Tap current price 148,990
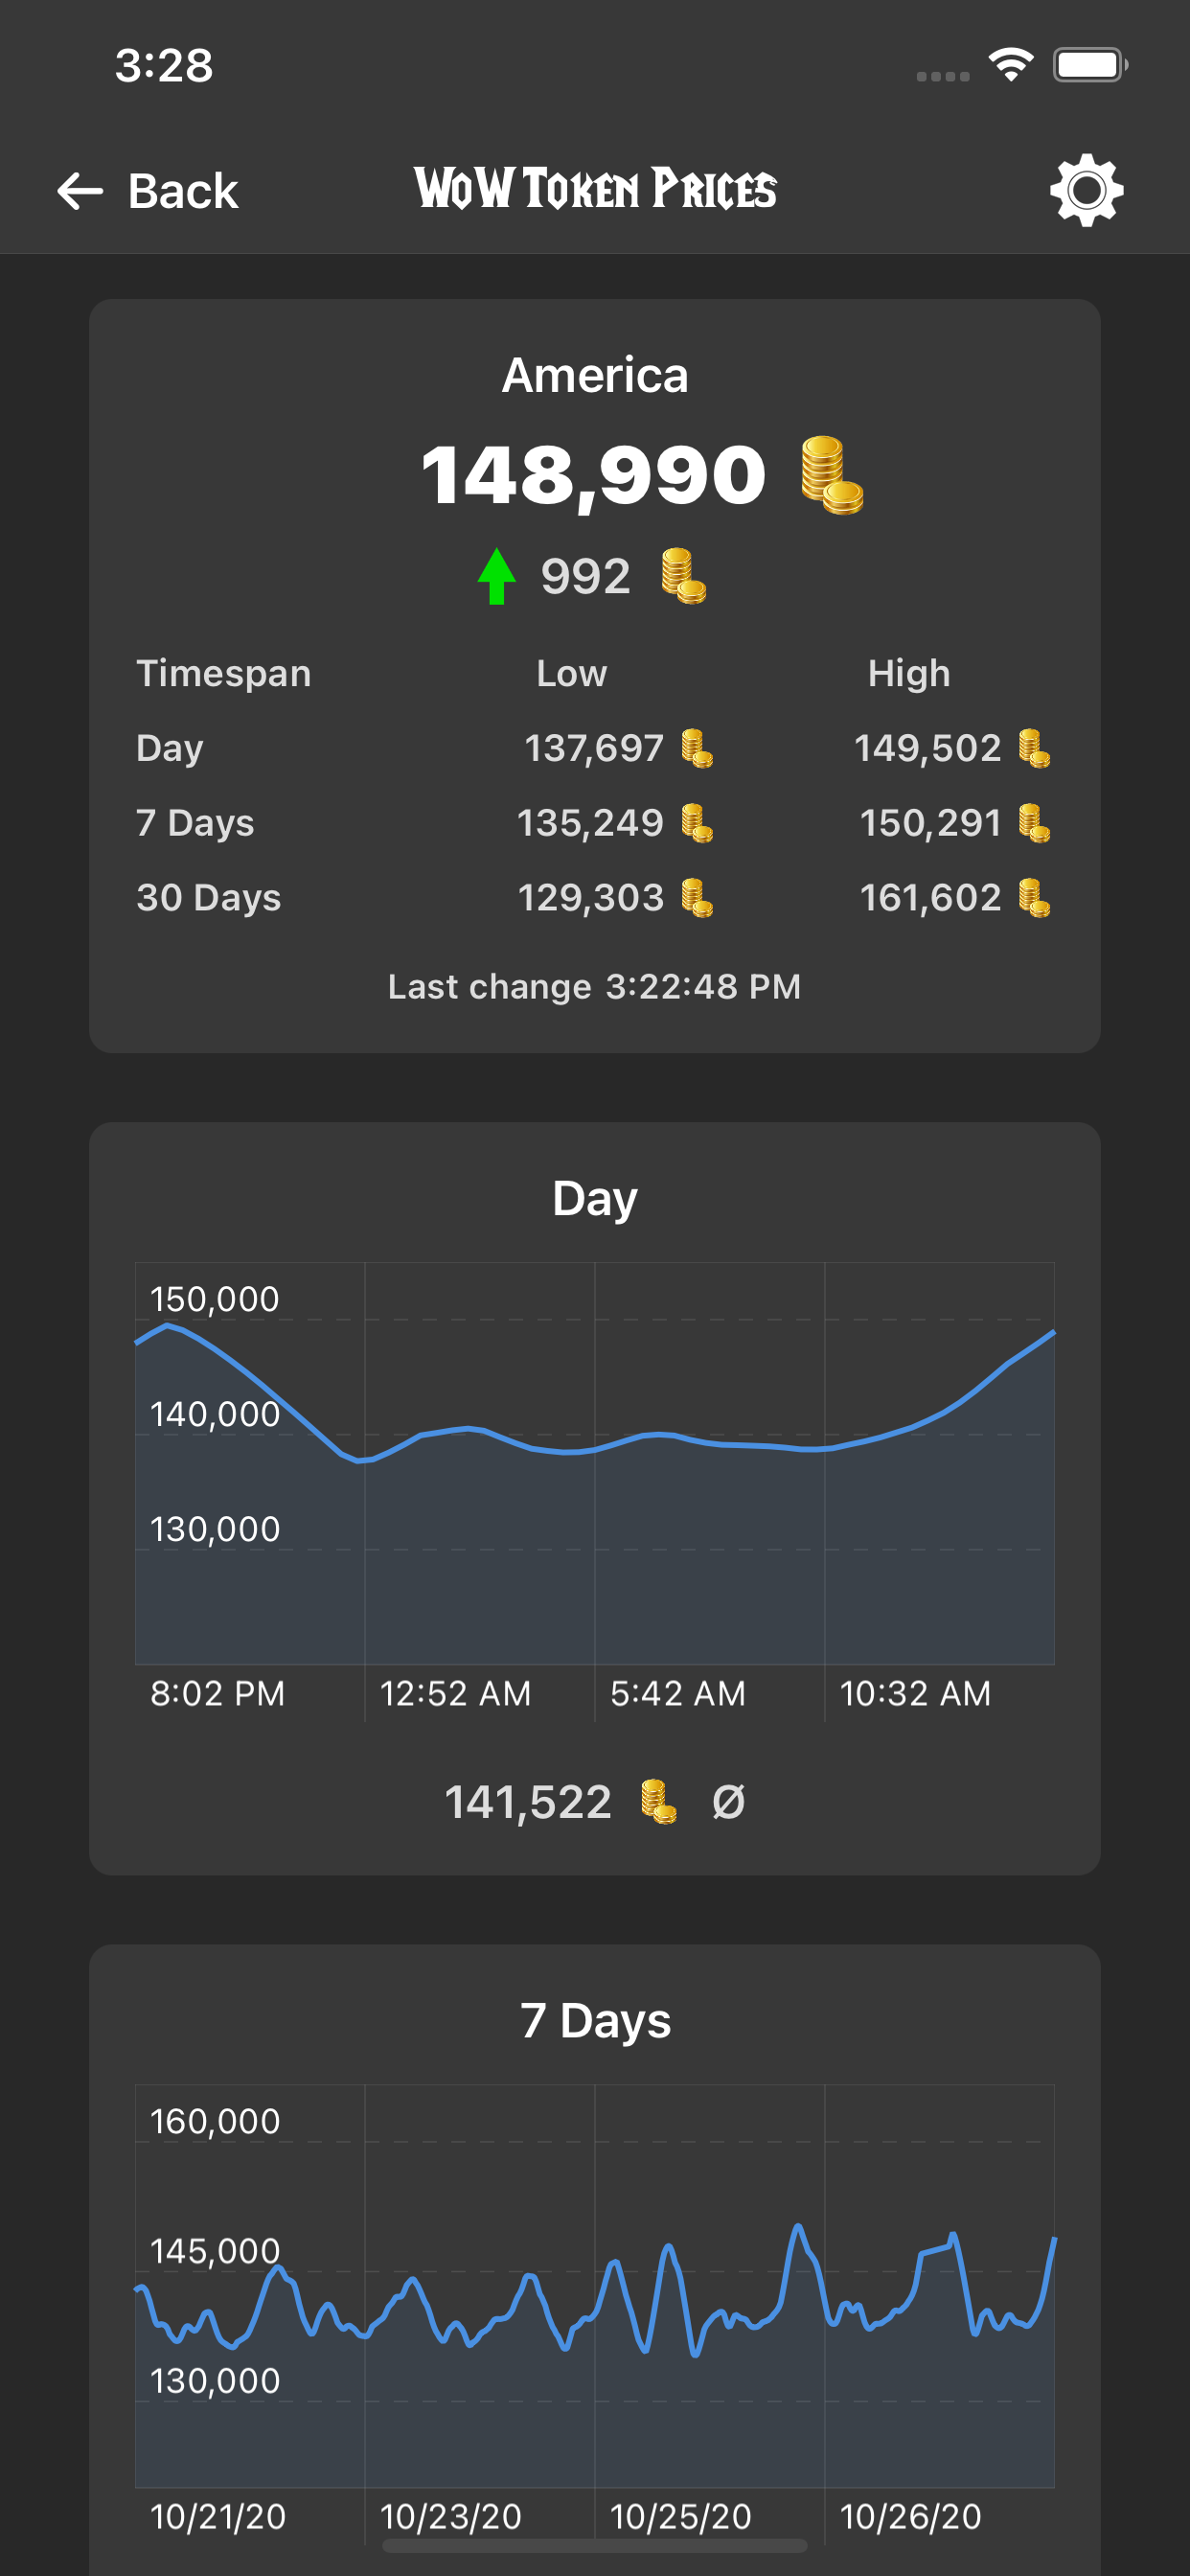 click(x=594, y=475)
